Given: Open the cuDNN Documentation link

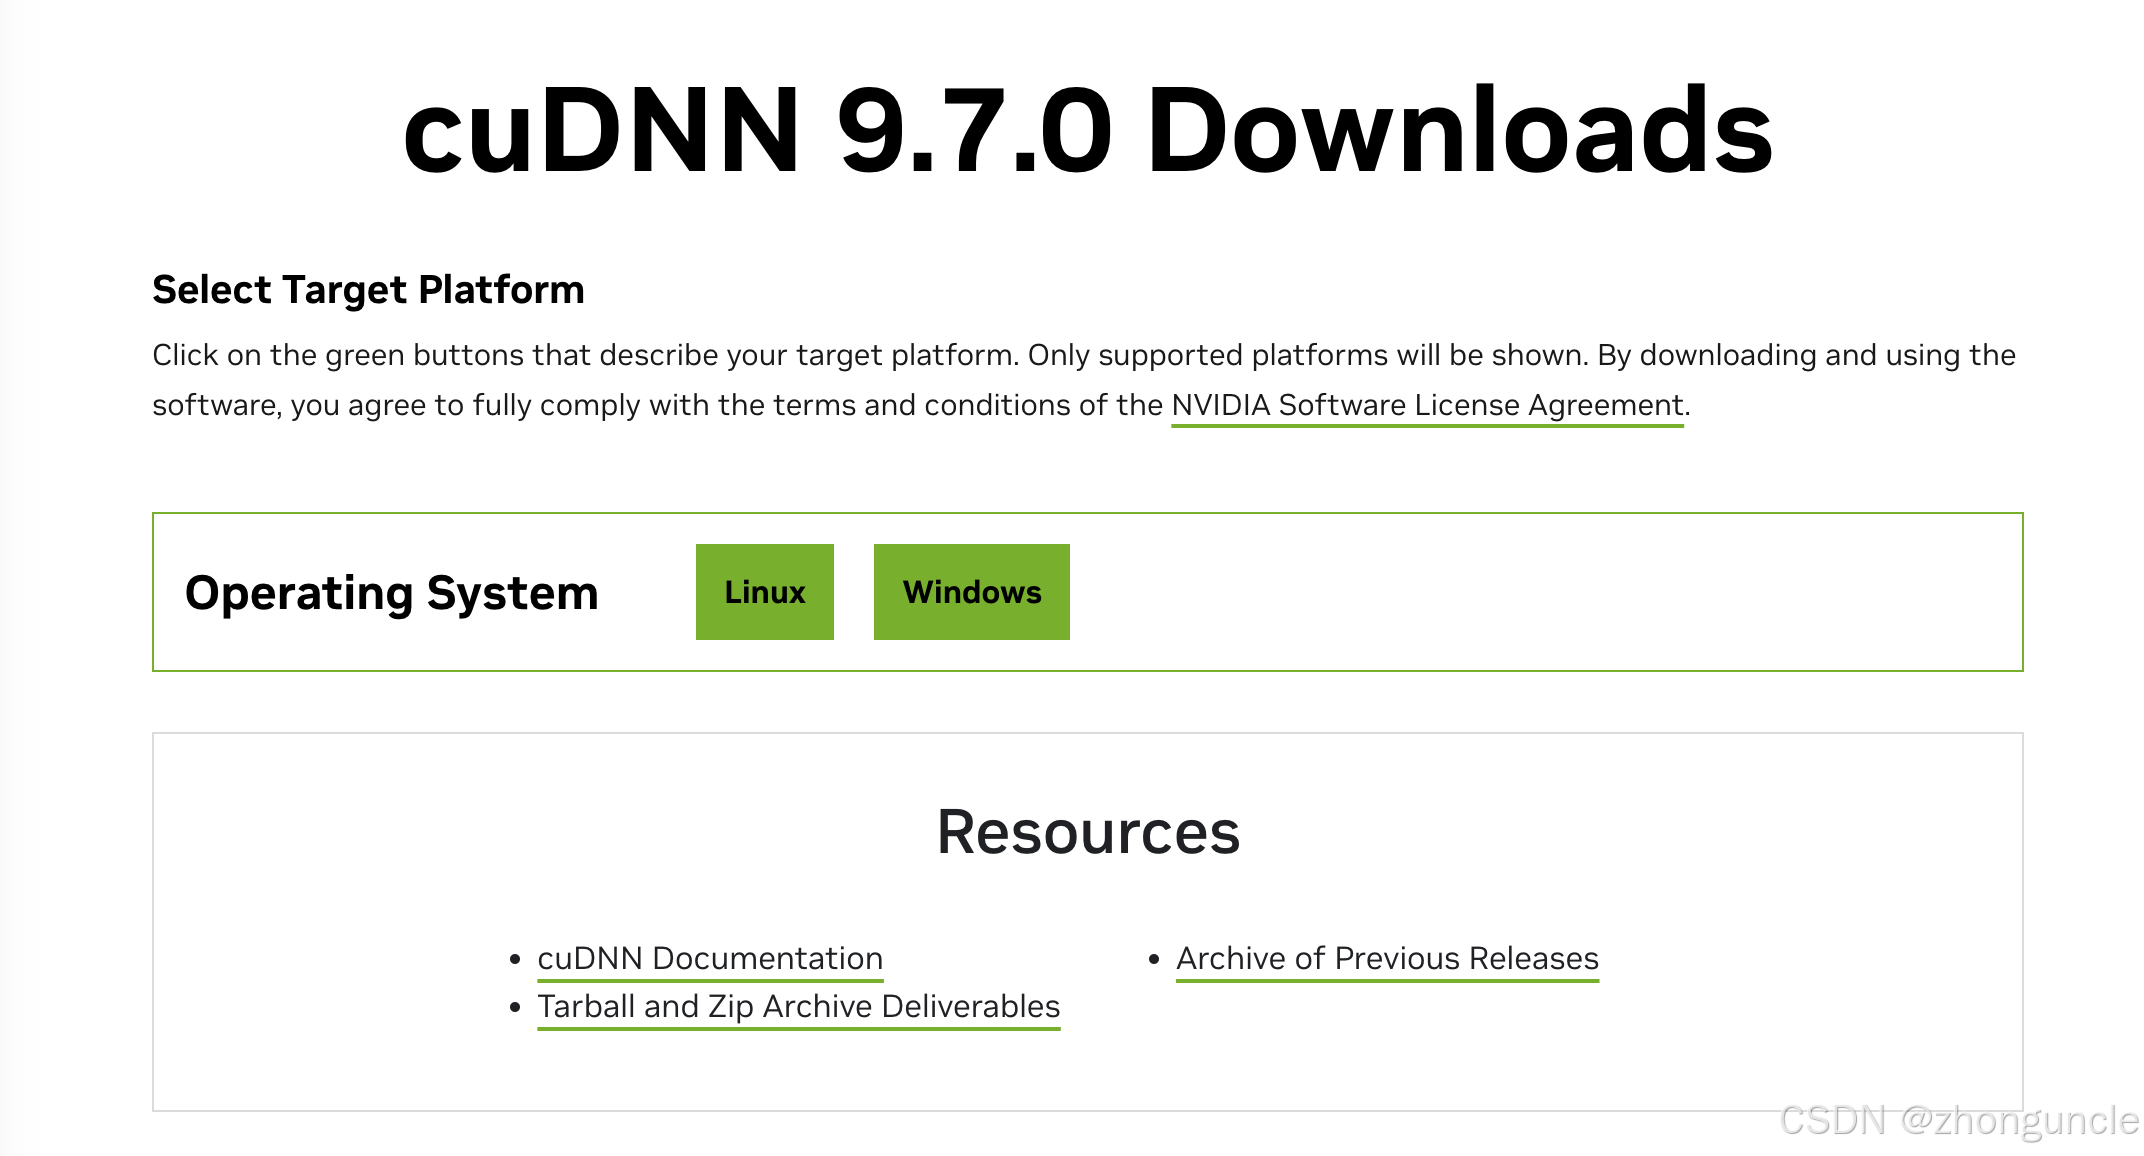Looking at the screenshot, I should 710,958.
